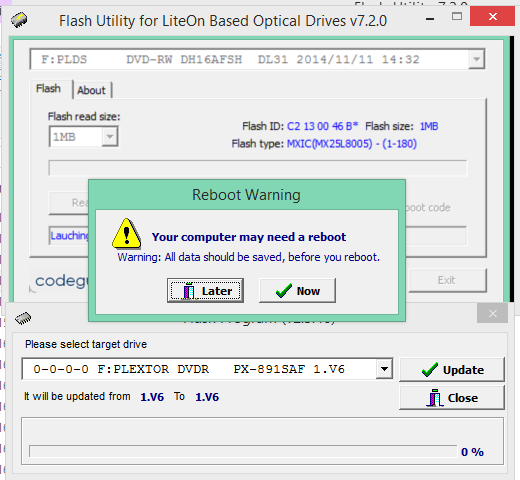The width and height of the screenshot is (520, 480).
Task: Click the partially hidden Read button
Action: 69,203
